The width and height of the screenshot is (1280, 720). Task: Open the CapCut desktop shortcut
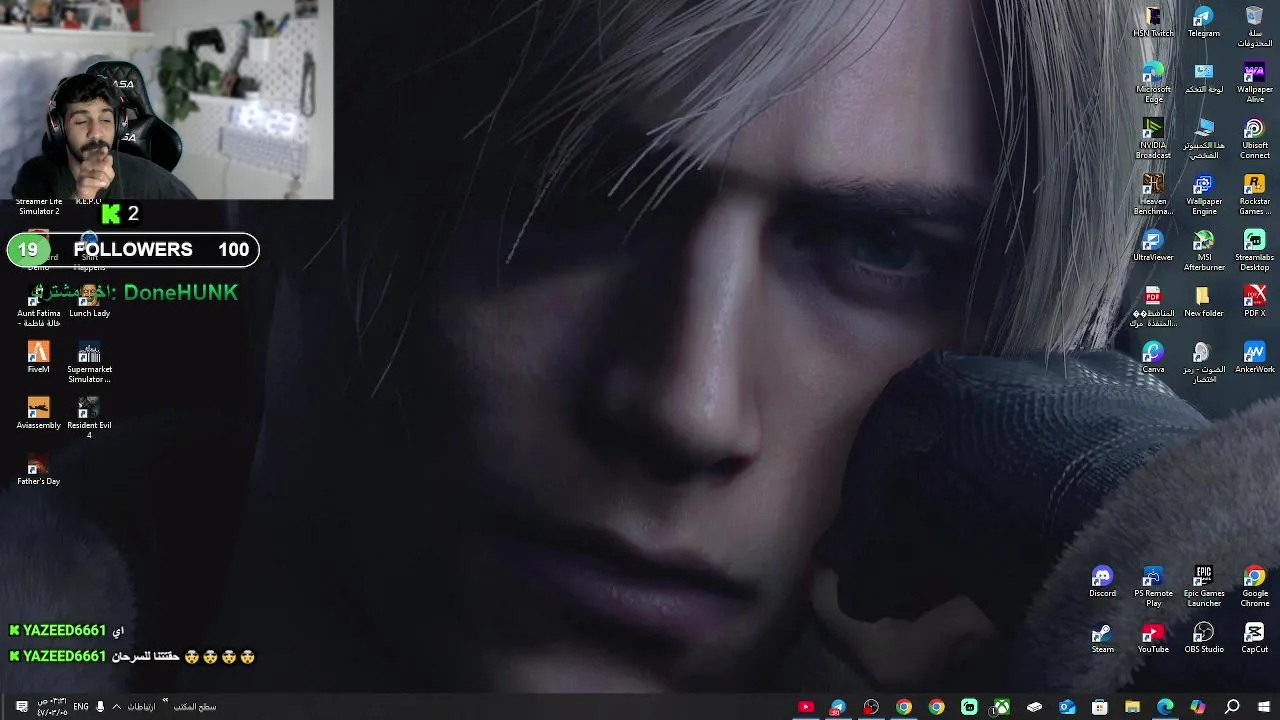point(1254,638)
